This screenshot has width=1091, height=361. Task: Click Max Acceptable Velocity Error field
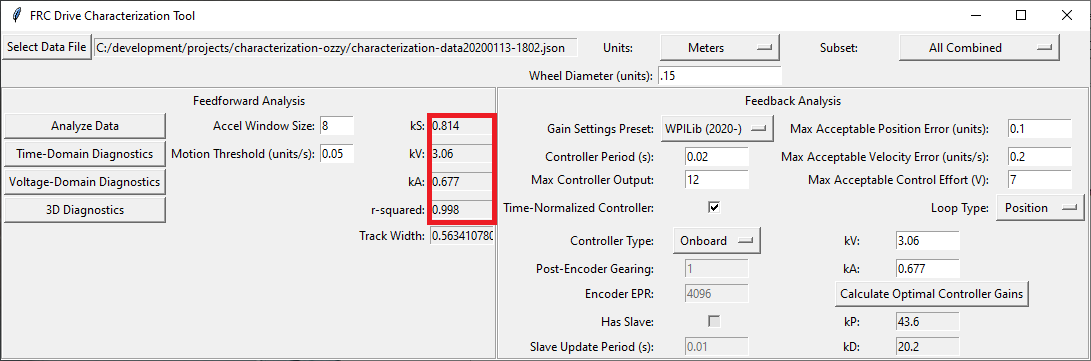tap(1040, 157)
